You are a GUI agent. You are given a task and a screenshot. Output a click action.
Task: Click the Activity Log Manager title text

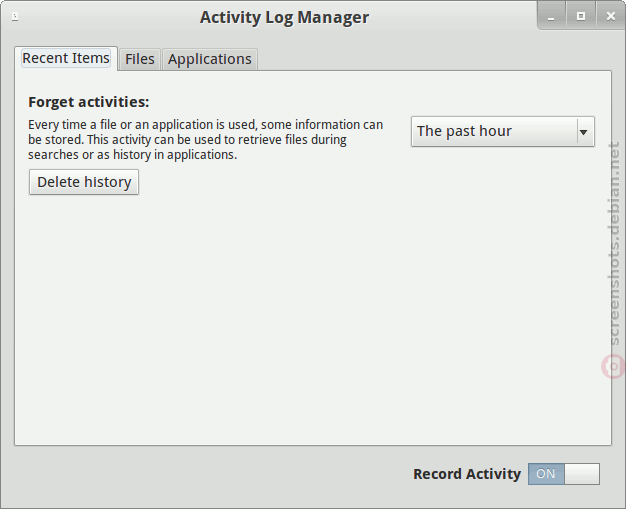(284, 18)
